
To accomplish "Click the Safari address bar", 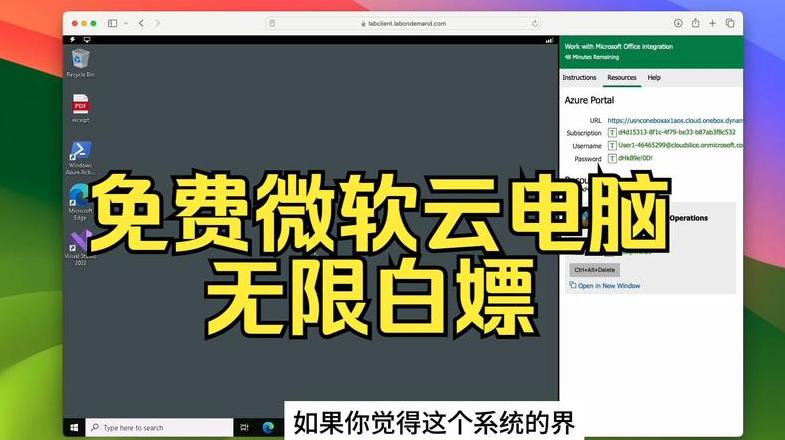I will click(x=404, y=23).
